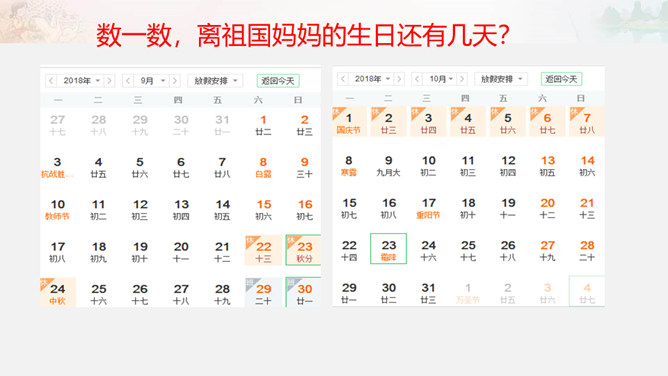Click previous year arrow in September calendar
This screenshot has height=376, width=668.
click(x=51, y=80)
